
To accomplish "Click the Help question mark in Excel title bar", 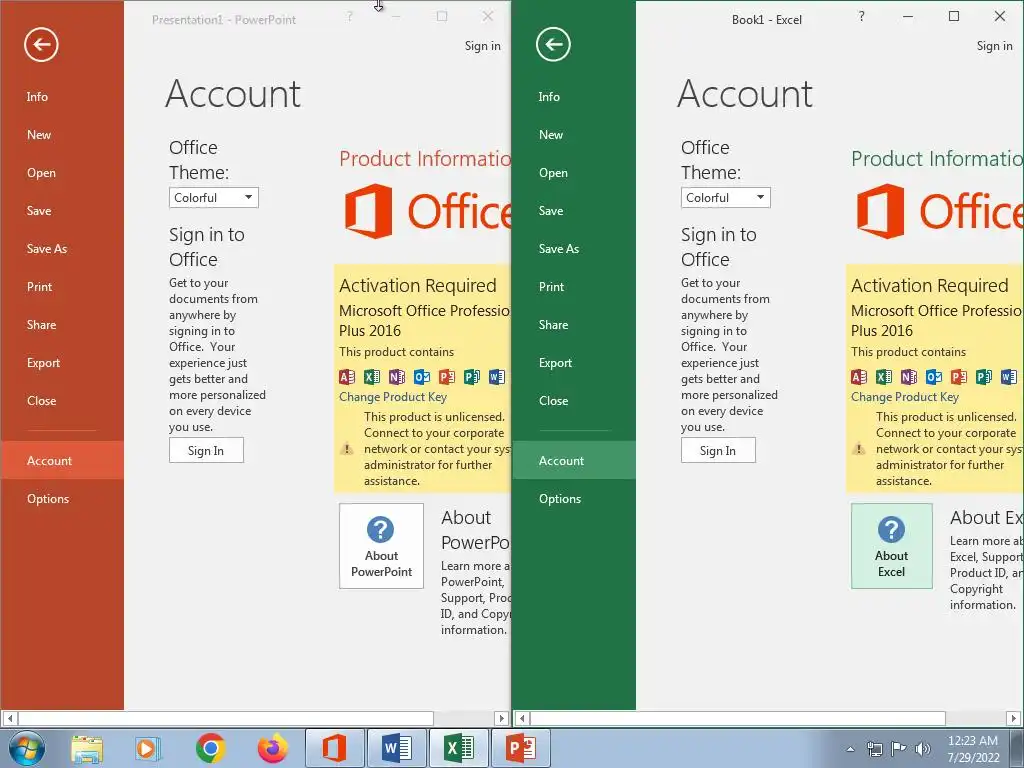I will 861,16.
